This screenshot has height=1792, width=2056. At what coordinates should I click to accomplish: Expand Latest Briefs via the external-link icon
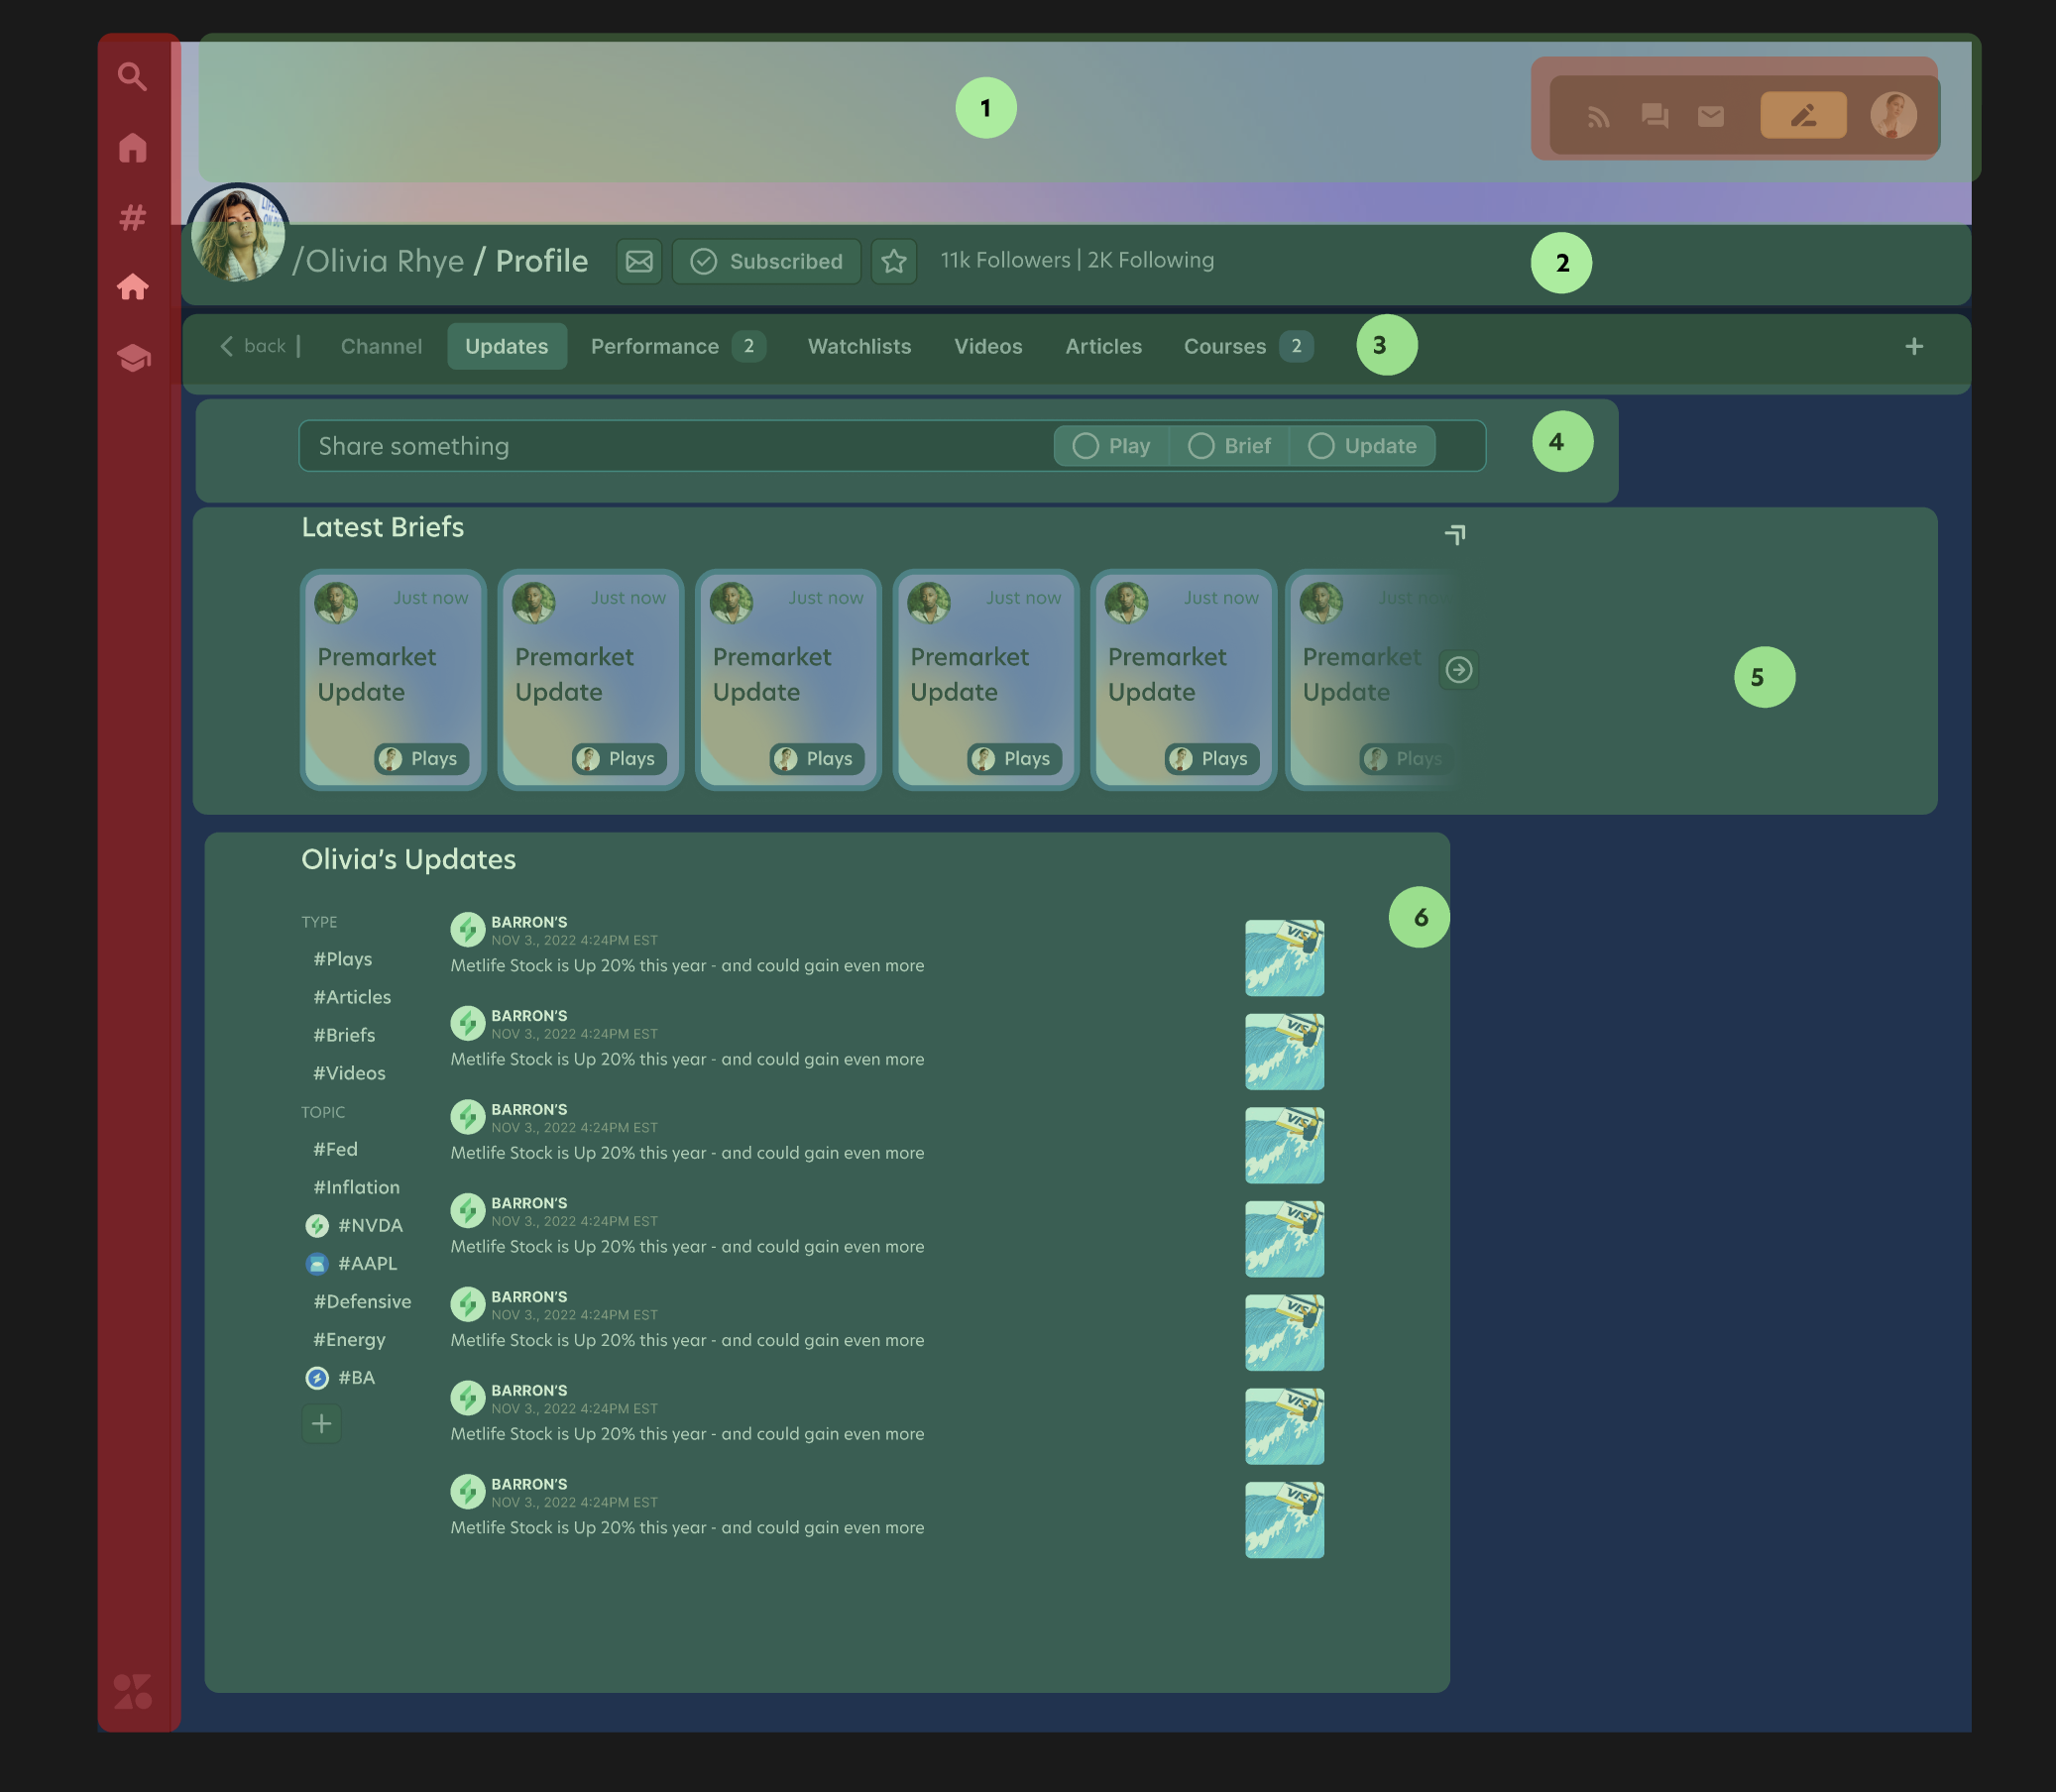pos(1455,535)
